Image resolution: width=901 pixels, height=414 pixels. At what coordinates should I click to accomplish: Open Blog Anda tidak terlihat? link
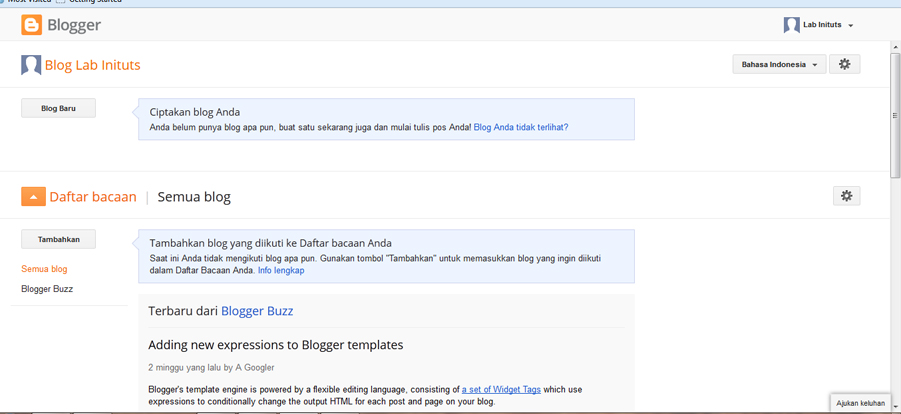521,127
